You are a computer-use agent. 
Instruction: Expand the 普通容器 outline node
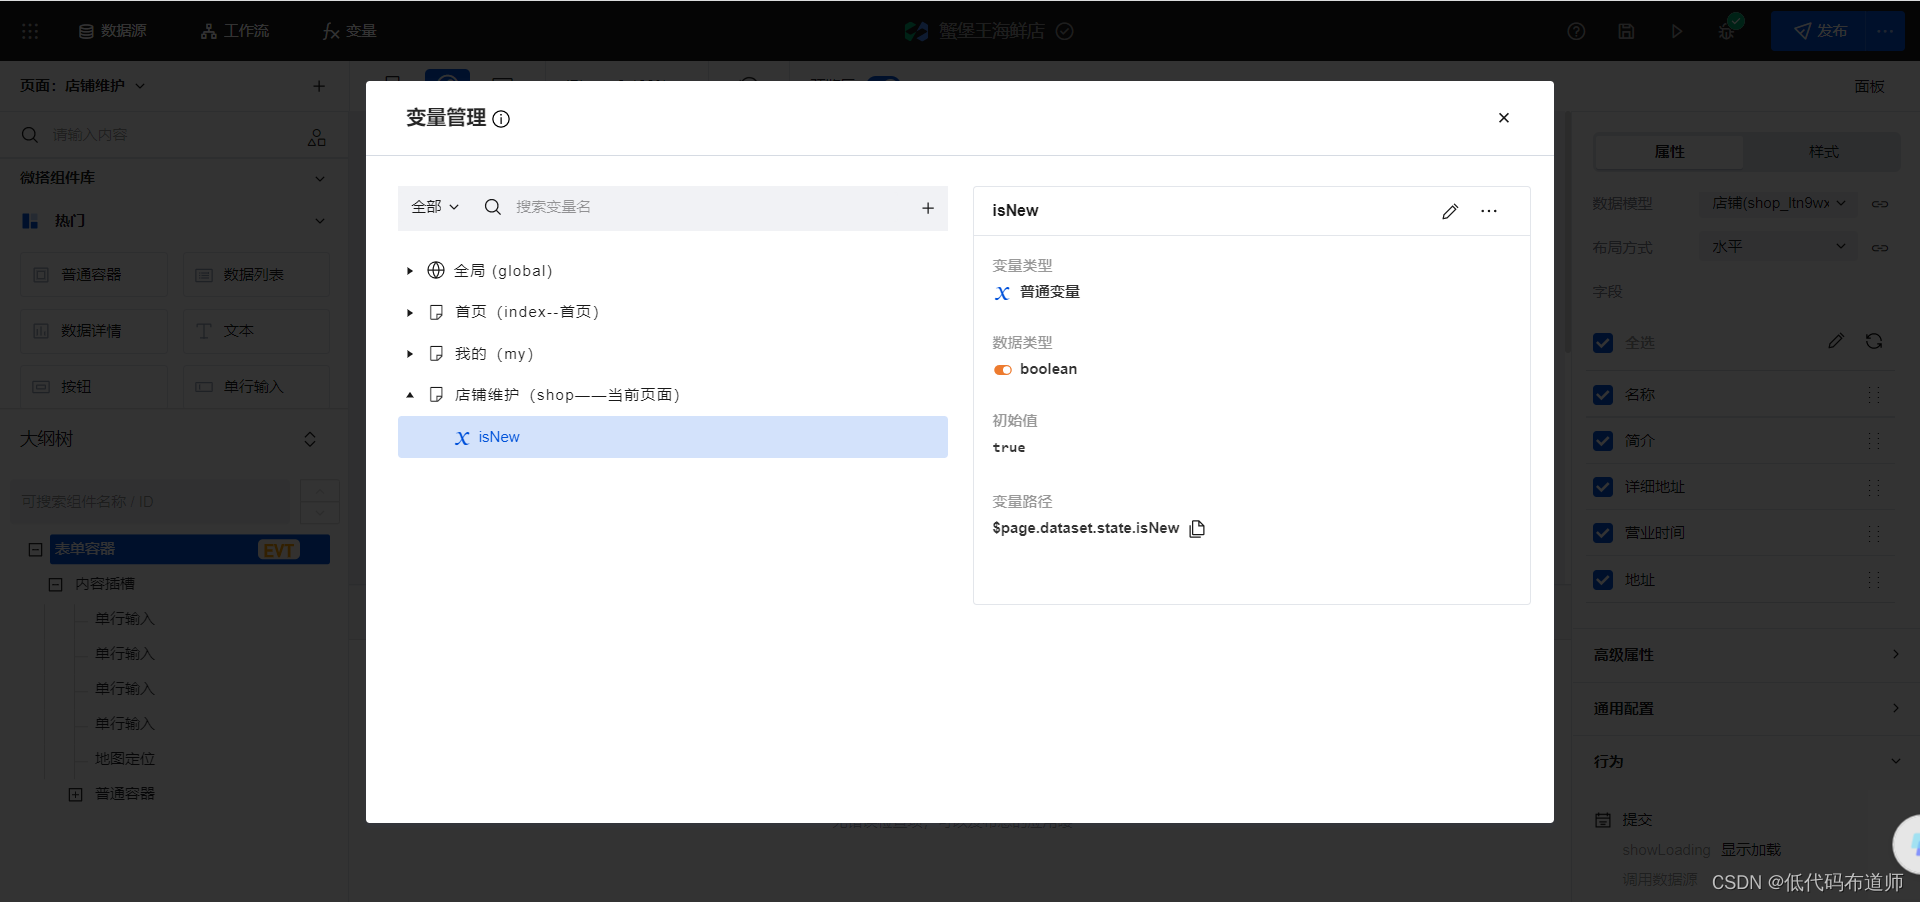[75, 794]
